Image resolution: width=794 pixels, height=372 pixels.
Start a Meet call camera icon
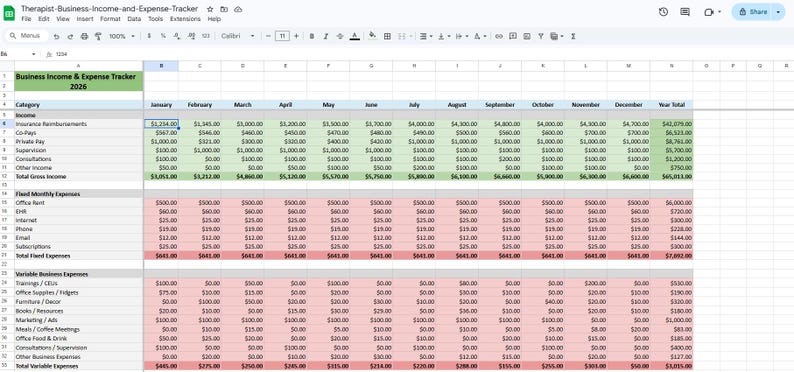(x=708, y=12)
